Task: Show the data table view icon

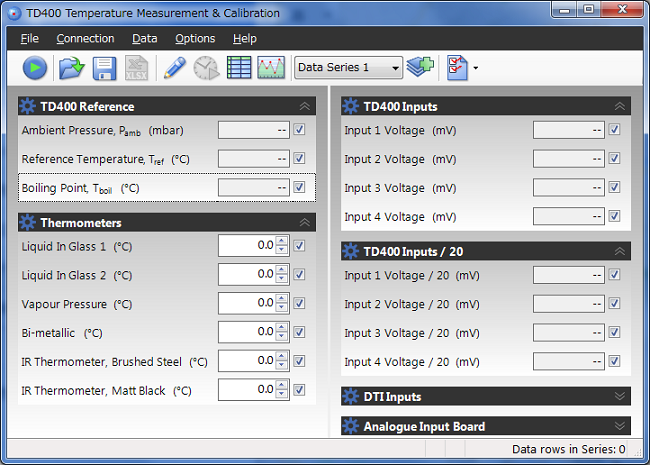Action: [x=239, y=68]
